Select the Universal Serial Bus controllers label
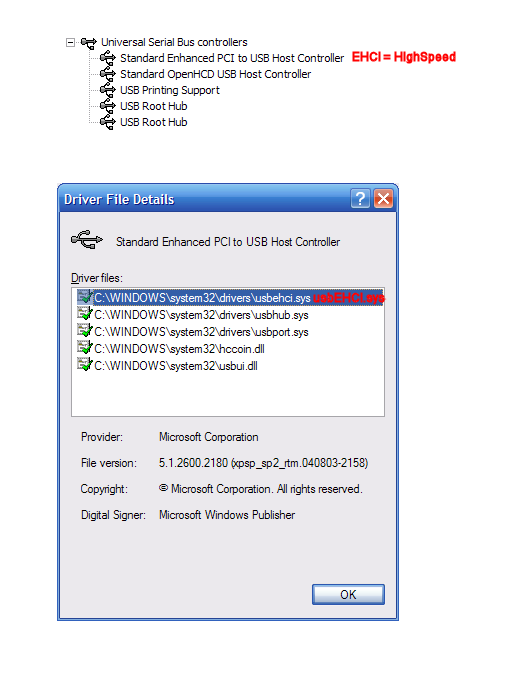Image resolution: width=513 pixels, height=680 pixels. 174,42
